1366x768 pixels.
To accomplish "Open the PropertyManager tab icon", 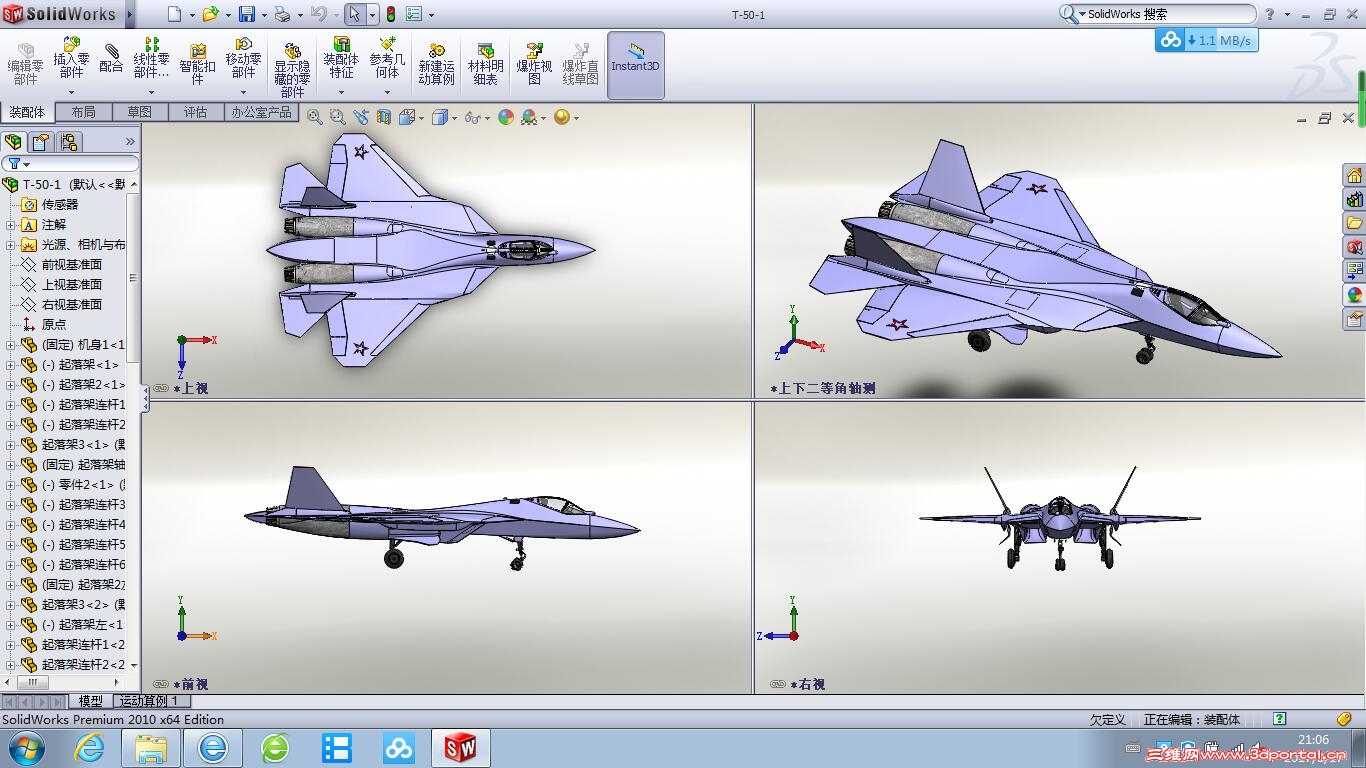I will pyautogui.click(x=40, y=142).
